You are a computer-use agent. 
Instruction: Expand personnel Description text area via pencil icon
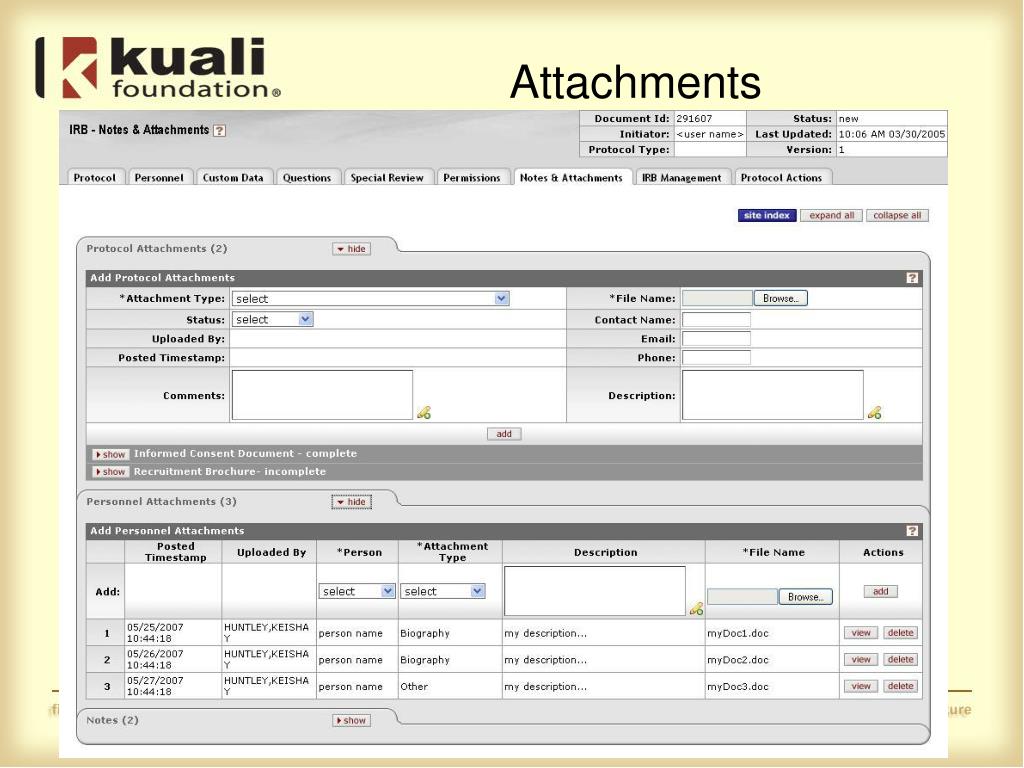(x=696, y=609)
